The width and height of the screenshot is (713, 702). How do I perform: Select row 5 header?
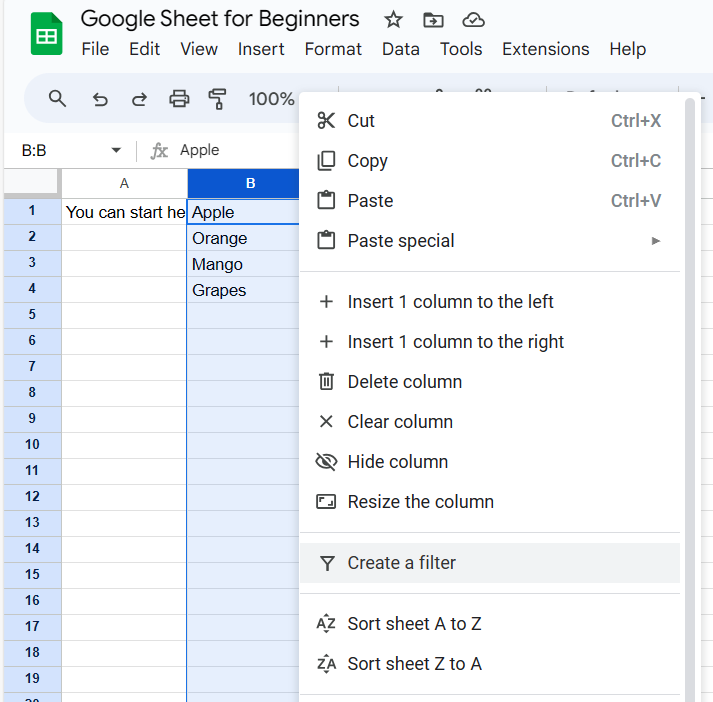32,315
